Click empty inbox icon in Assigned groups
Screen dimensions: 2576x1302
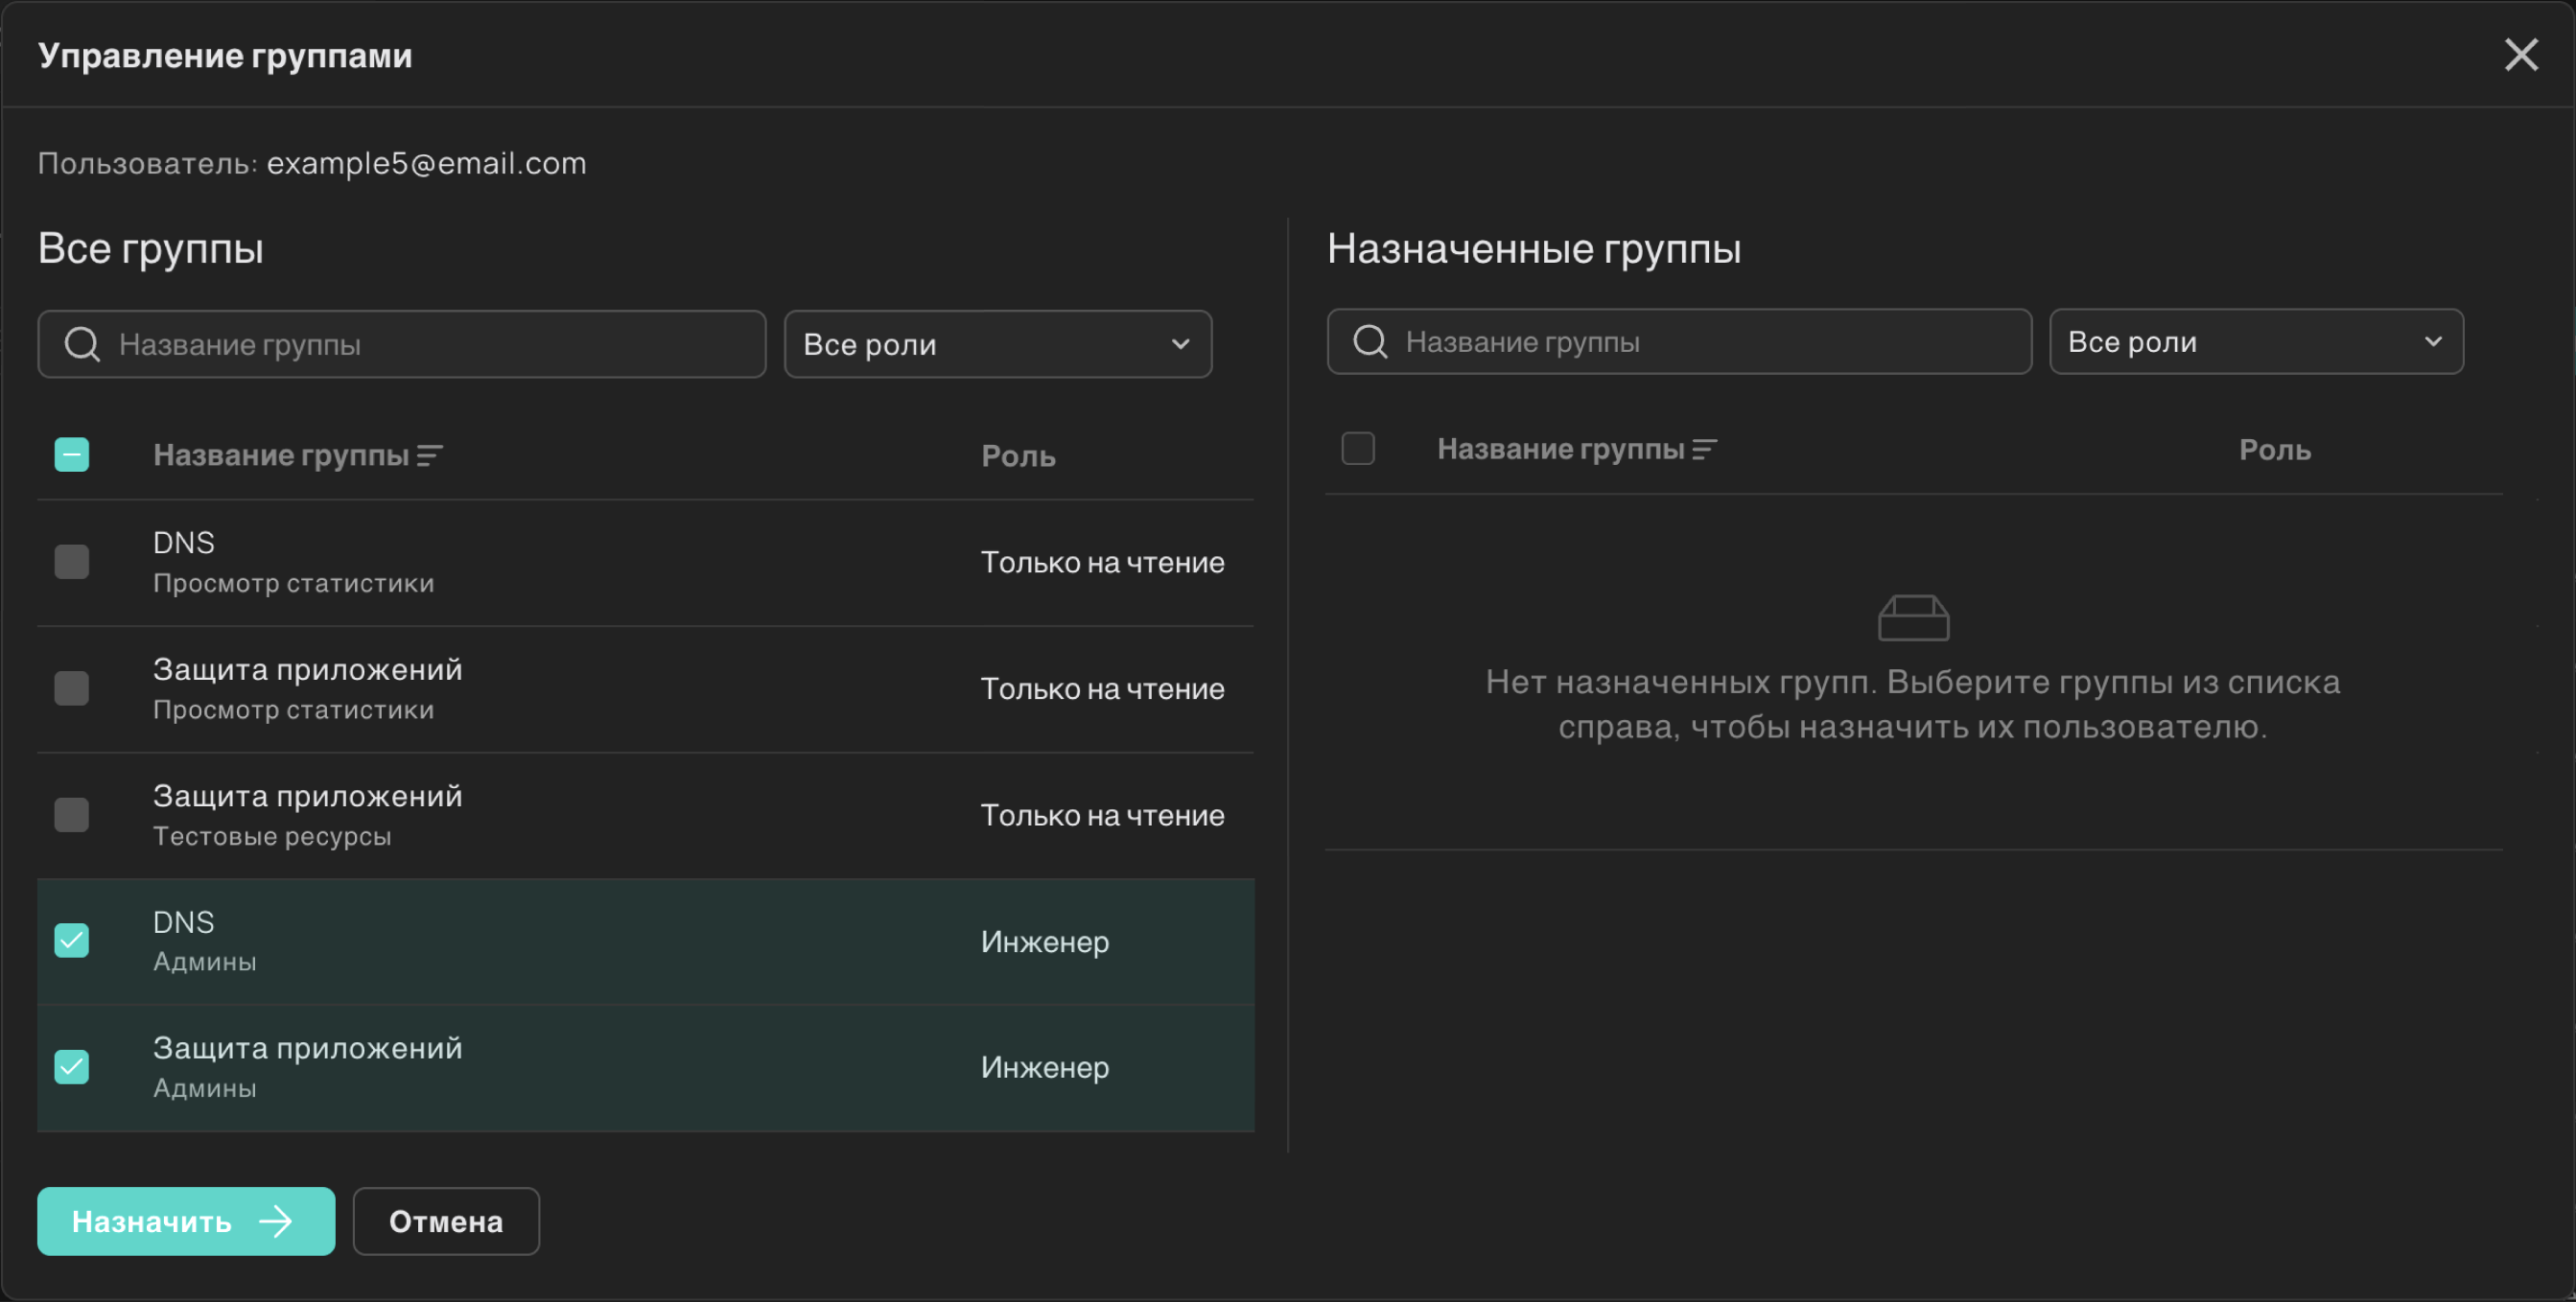point(1914,618)
